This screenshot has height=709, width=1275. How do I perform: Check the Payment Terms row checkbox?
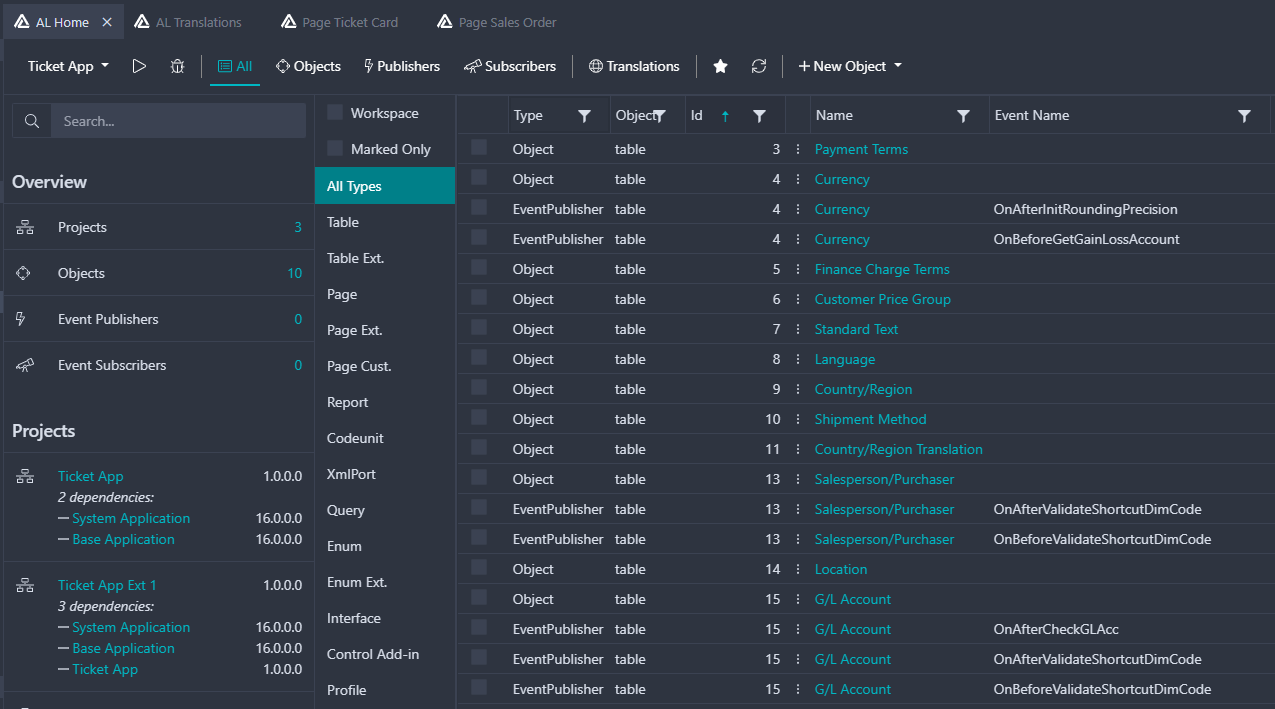tap(479, 148)
